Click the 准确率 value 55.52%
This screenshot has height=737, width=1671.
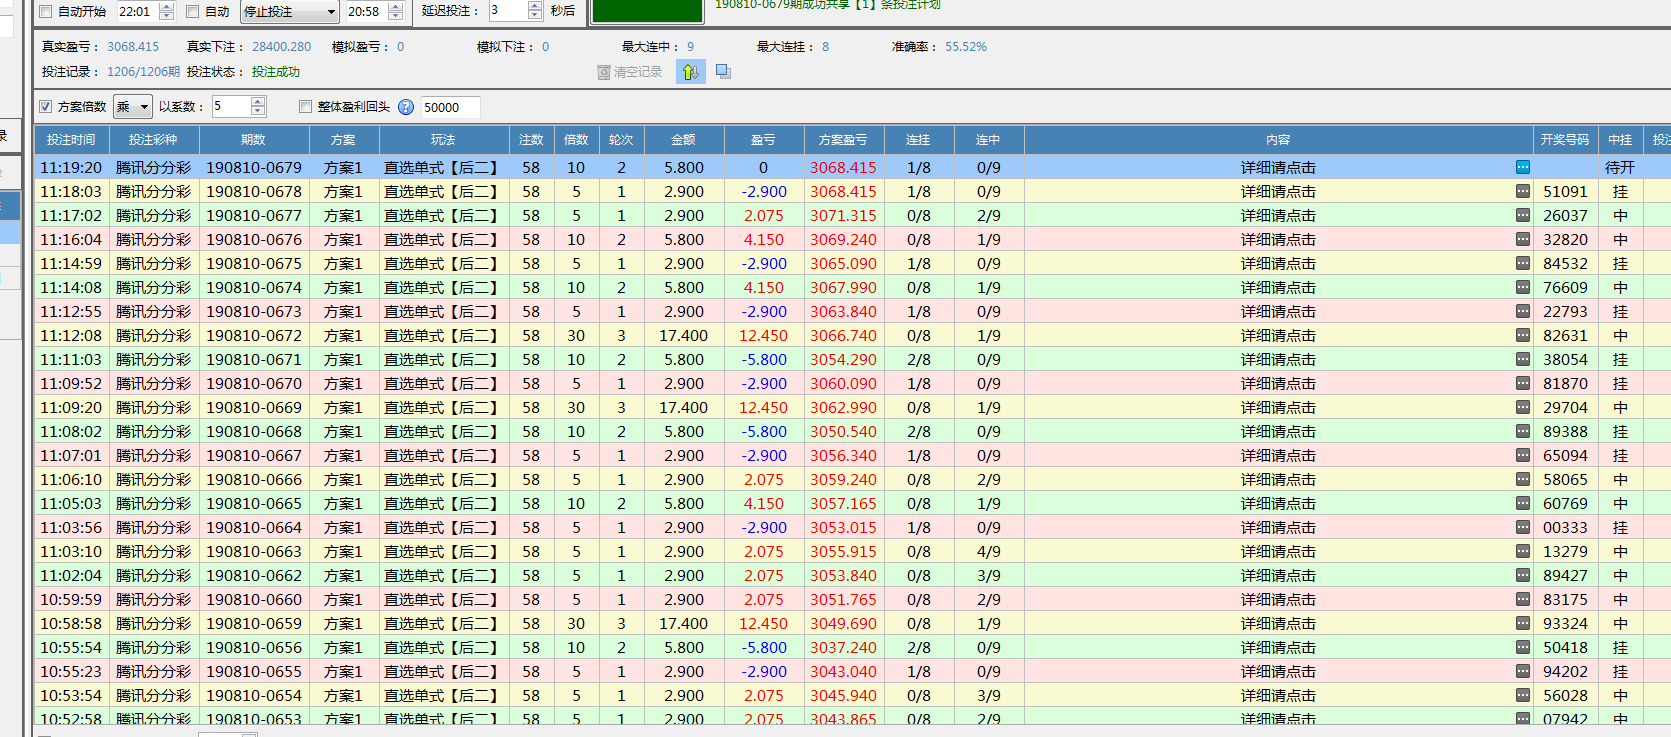966,47
